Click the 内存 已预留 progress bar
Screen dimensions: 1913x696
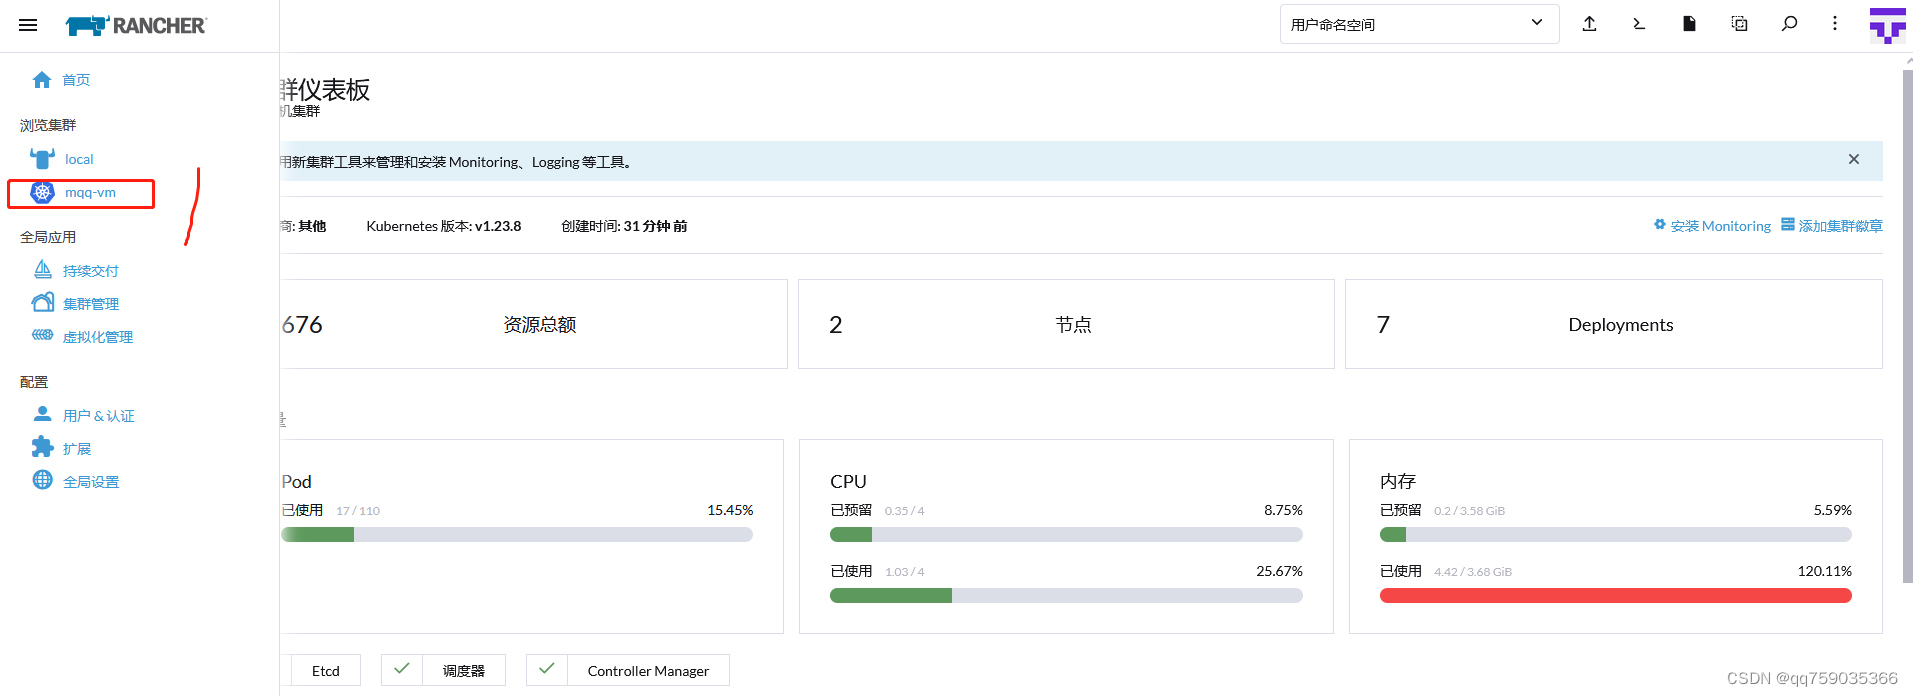coord(1616,535)
